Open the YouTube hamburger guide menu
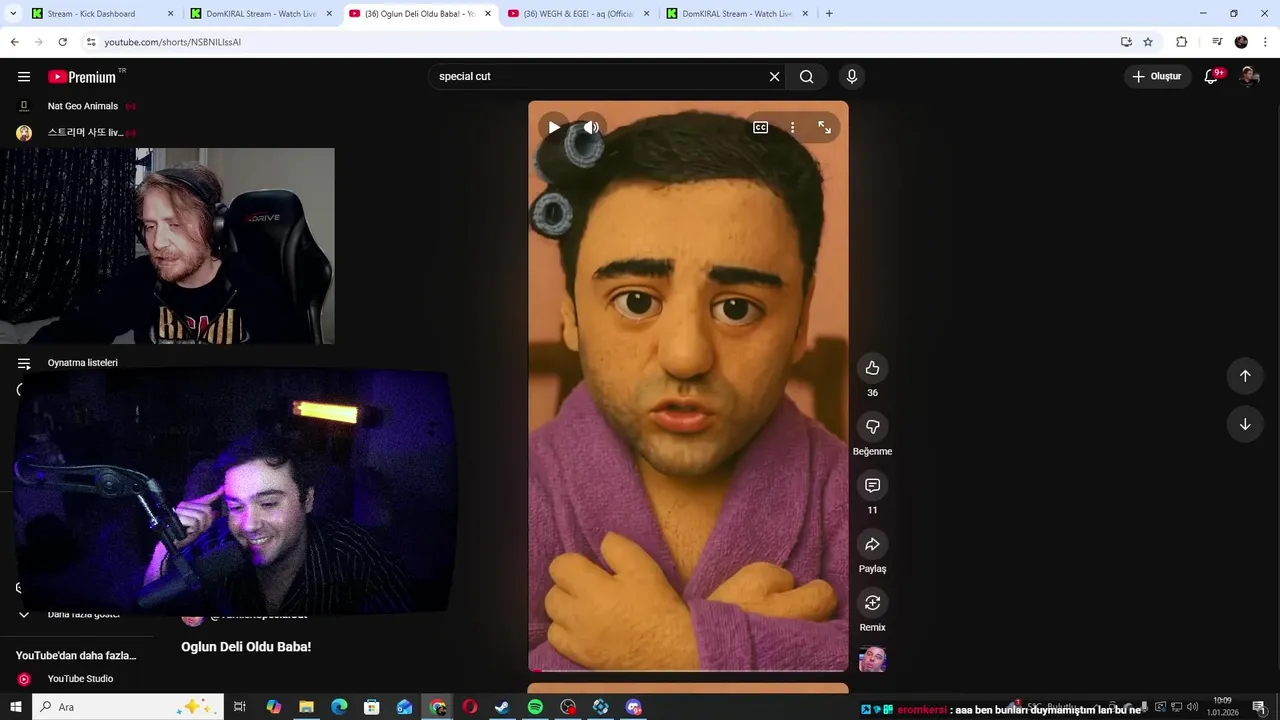This screenshot has height=720, width=1280. click(x=24, y=77)
